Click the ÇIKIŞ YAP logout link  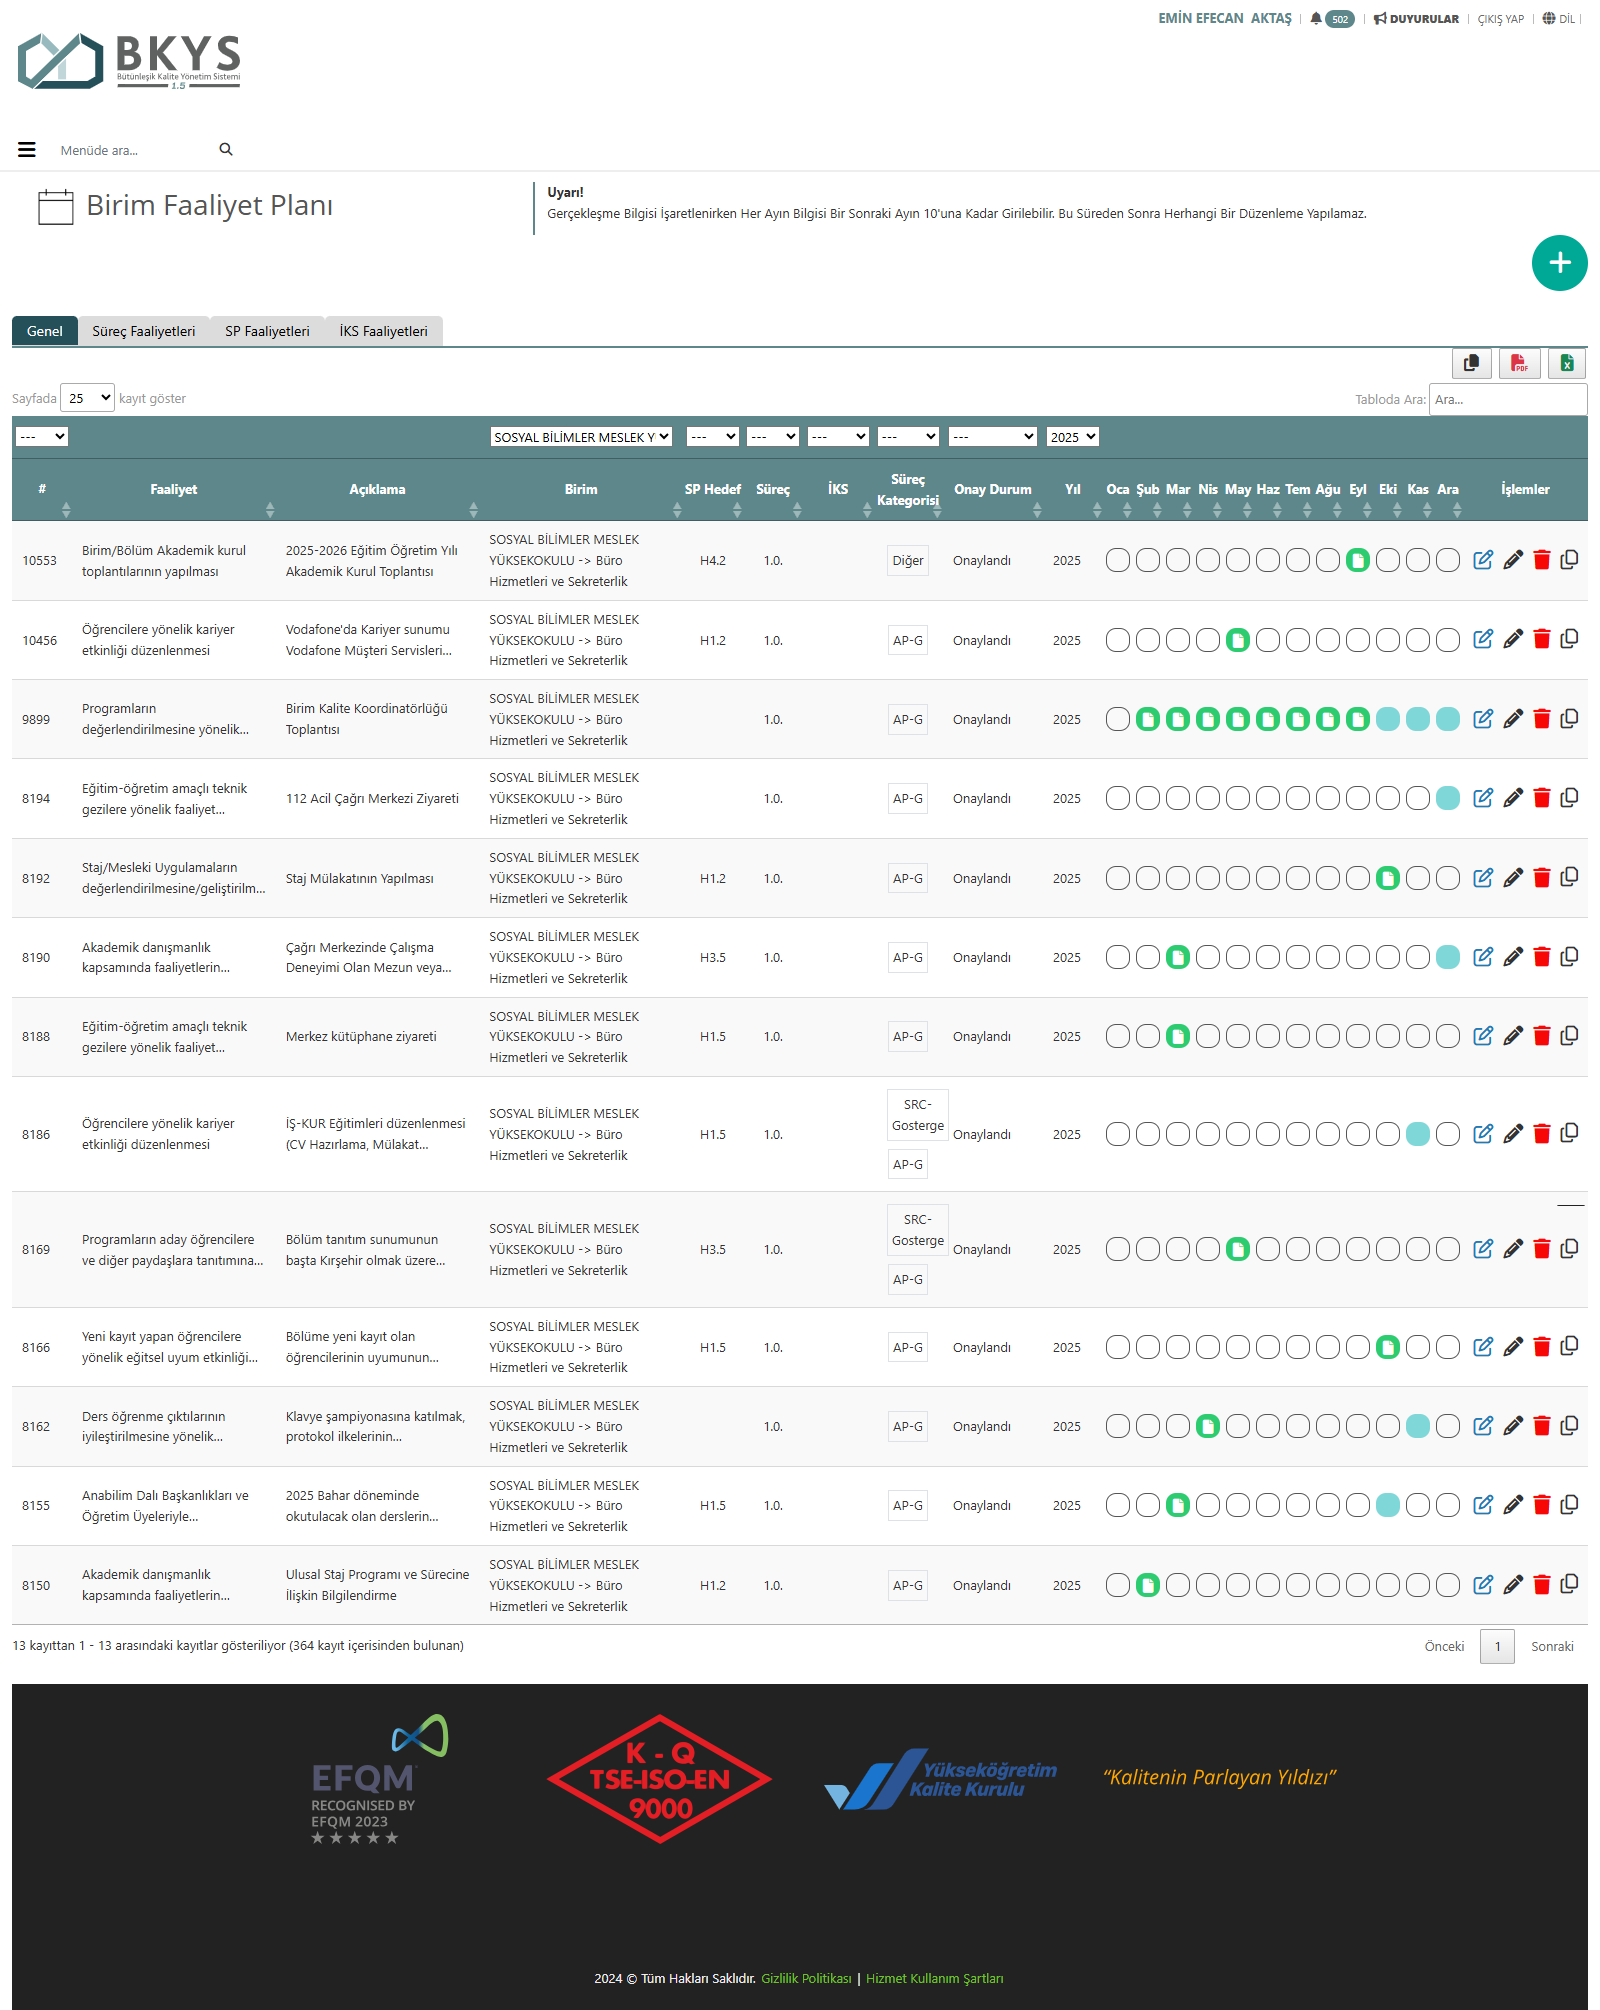pyautogui.click(x=1500, y=19)
